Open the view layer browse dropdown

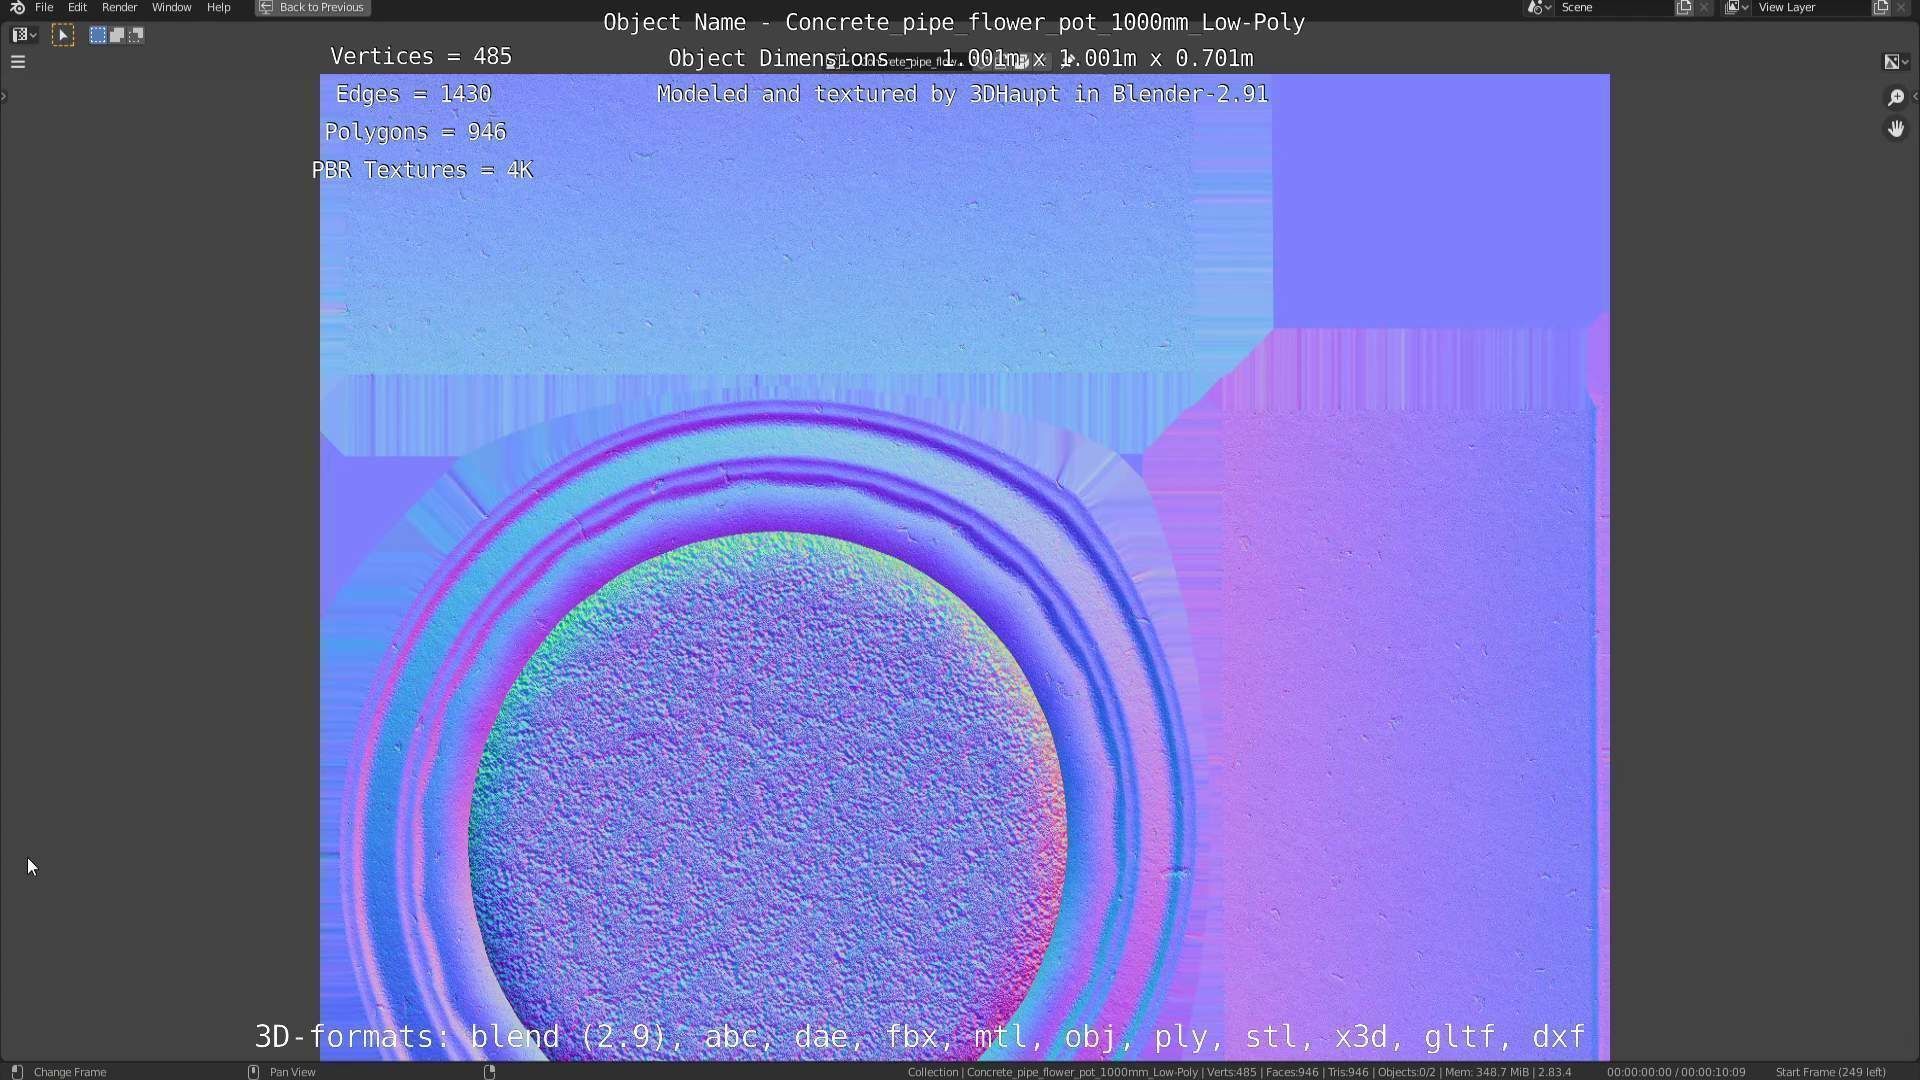1736,7
